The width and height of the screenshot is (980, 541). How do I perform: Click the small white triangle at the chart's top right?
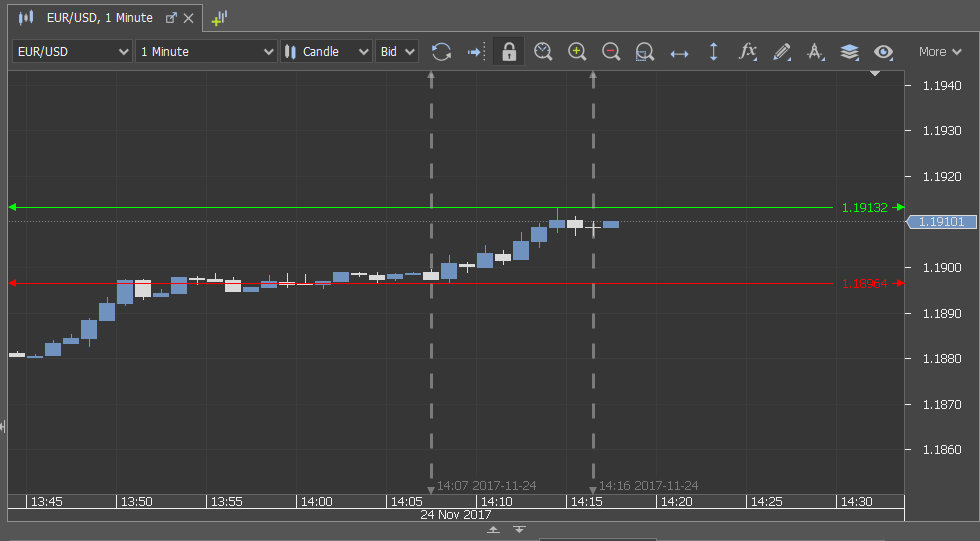click(x=875, y=74)
